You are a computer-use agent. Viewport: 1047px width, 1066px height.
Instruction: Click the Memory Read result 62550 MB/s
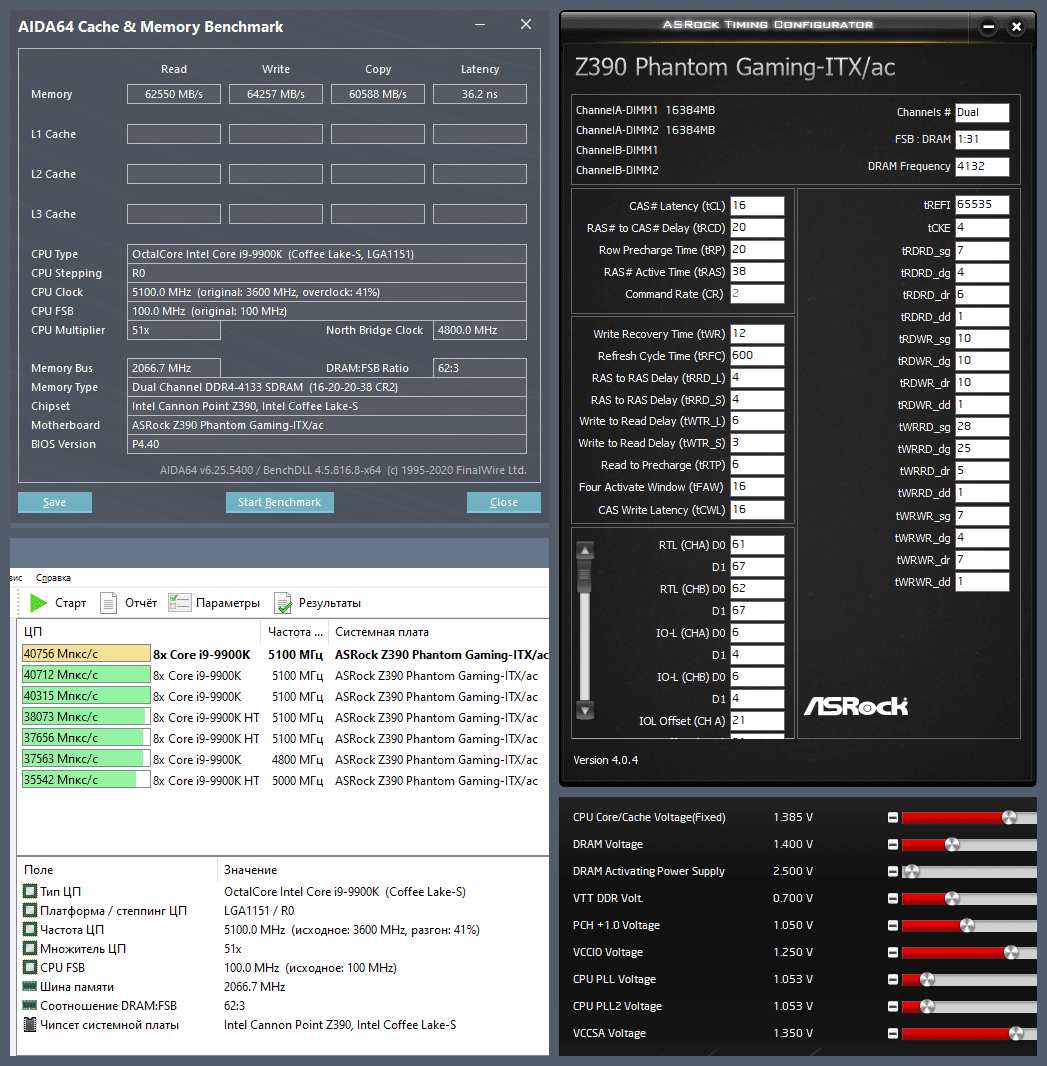click(174, 94)
